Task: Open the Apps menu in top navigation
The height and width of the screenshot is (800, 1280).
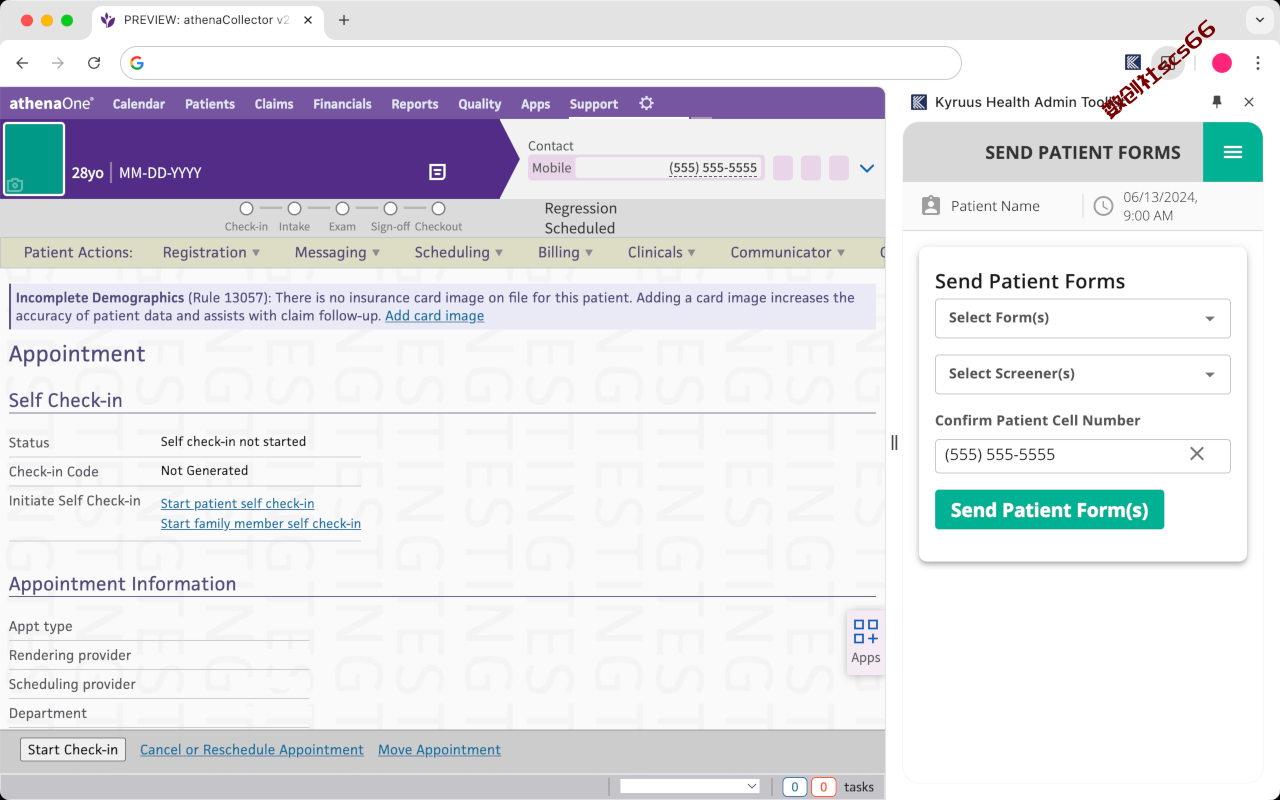Action: click(536, 104)
